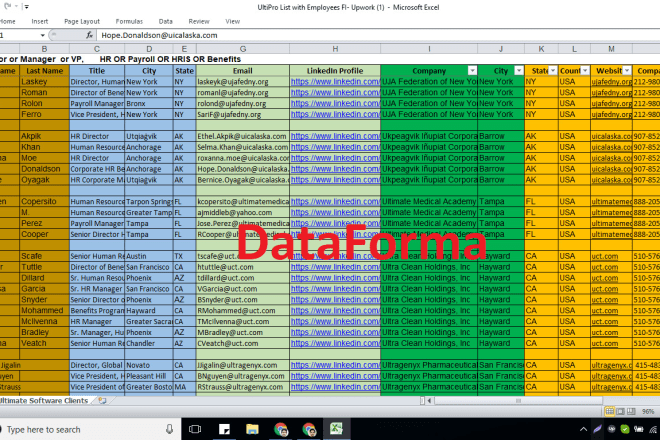Screen dimensions: 660x440
Task: Select the email cell ajmiddleb@yahoo.com
Action: coord(243,213)
